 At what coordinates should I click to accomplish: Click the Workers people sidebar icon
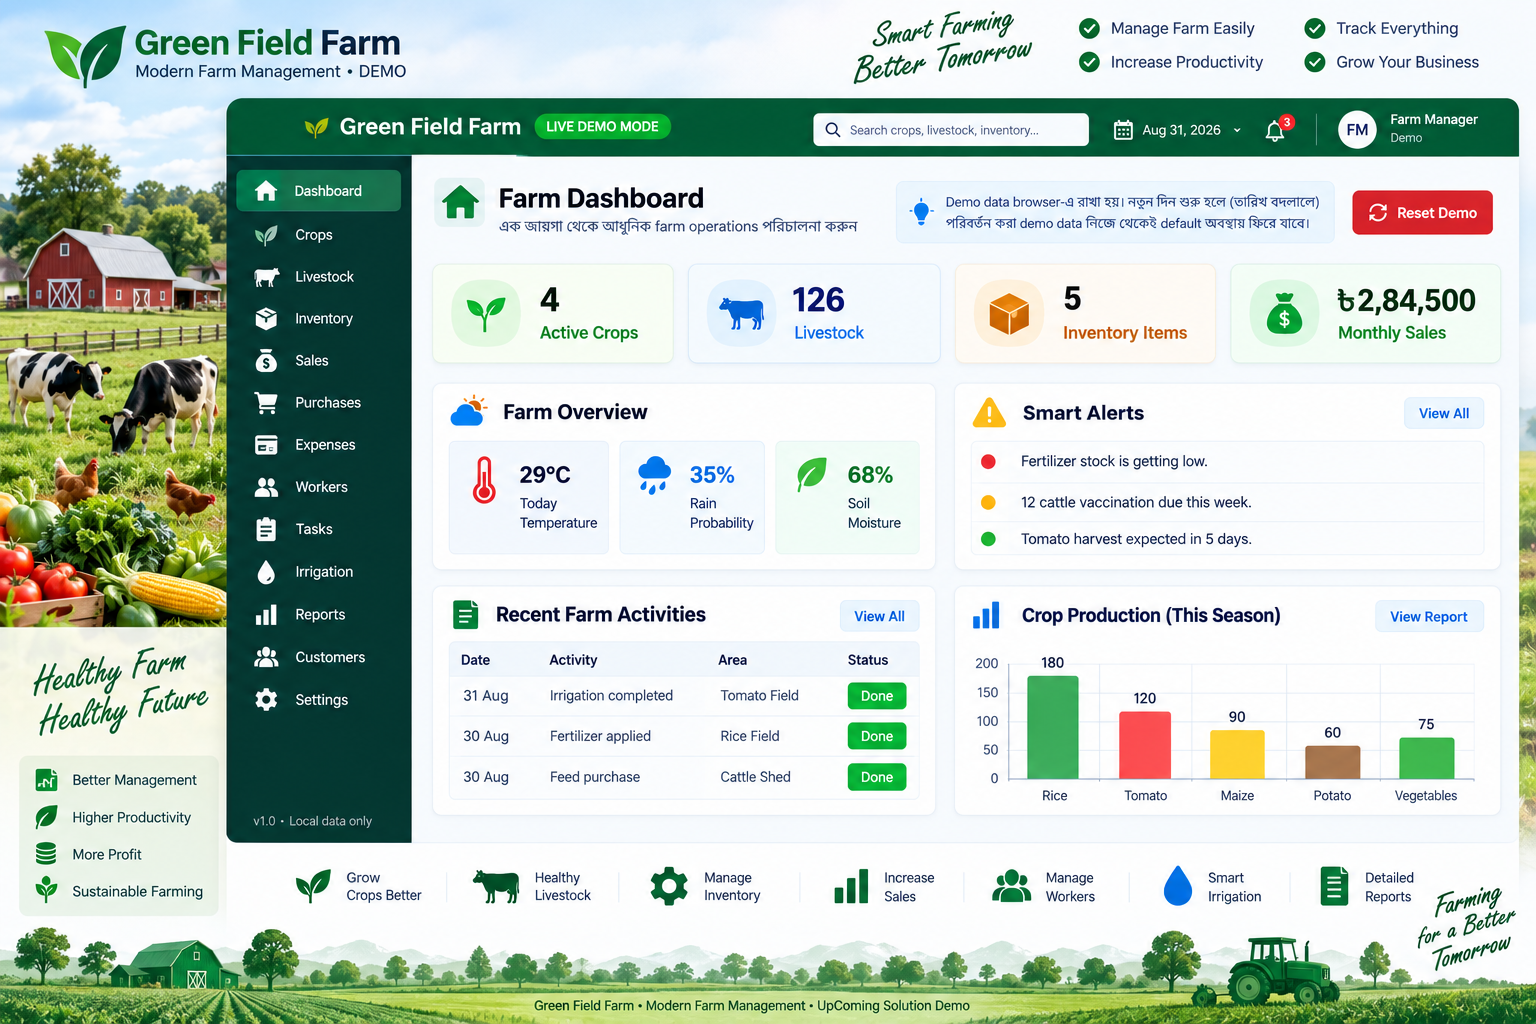click(x=266, y=487)
